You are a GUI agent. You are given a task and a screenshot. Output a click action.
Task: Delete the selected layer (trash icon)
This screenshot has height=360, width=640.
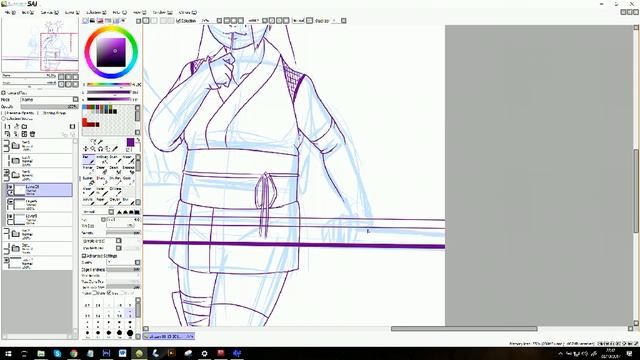33,134
